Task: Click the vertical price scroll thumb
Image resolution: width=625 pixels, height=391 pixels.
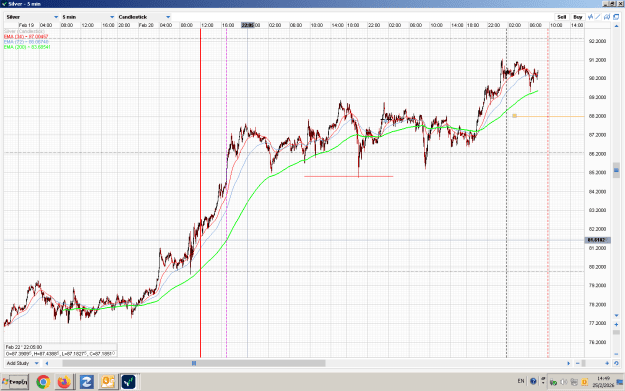Action: (616, 171)
